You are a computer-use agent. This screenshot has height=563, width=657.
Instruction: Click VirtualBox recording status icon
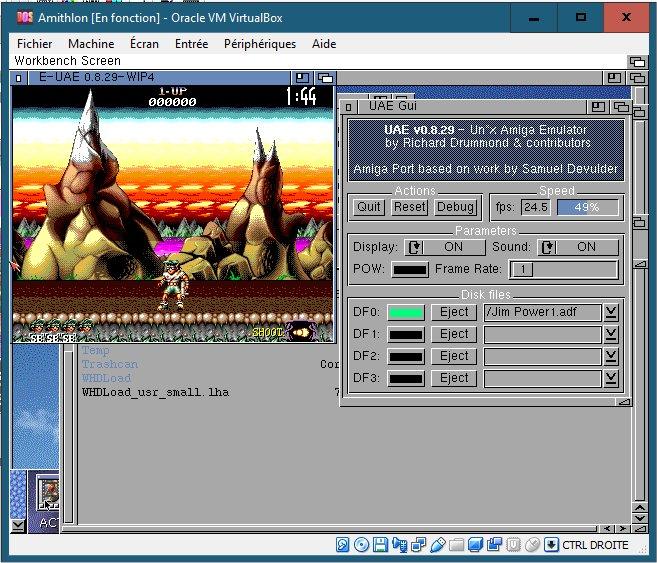pyautogui.click(x=494, y=545)
